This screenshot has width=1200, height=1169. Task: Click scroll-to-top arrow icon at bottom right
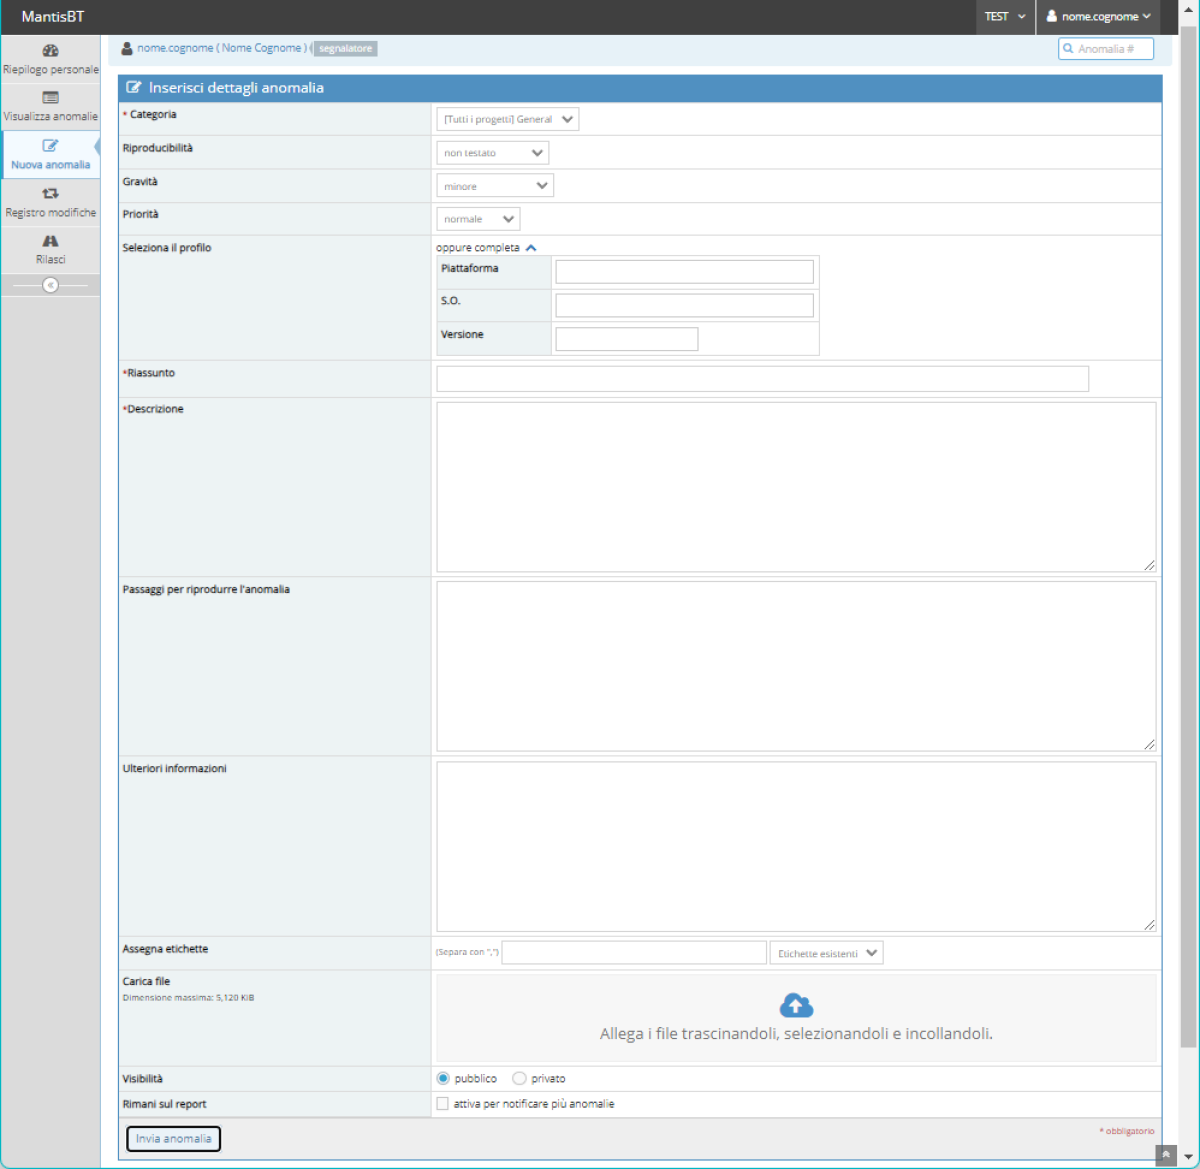point(1165,1155)
